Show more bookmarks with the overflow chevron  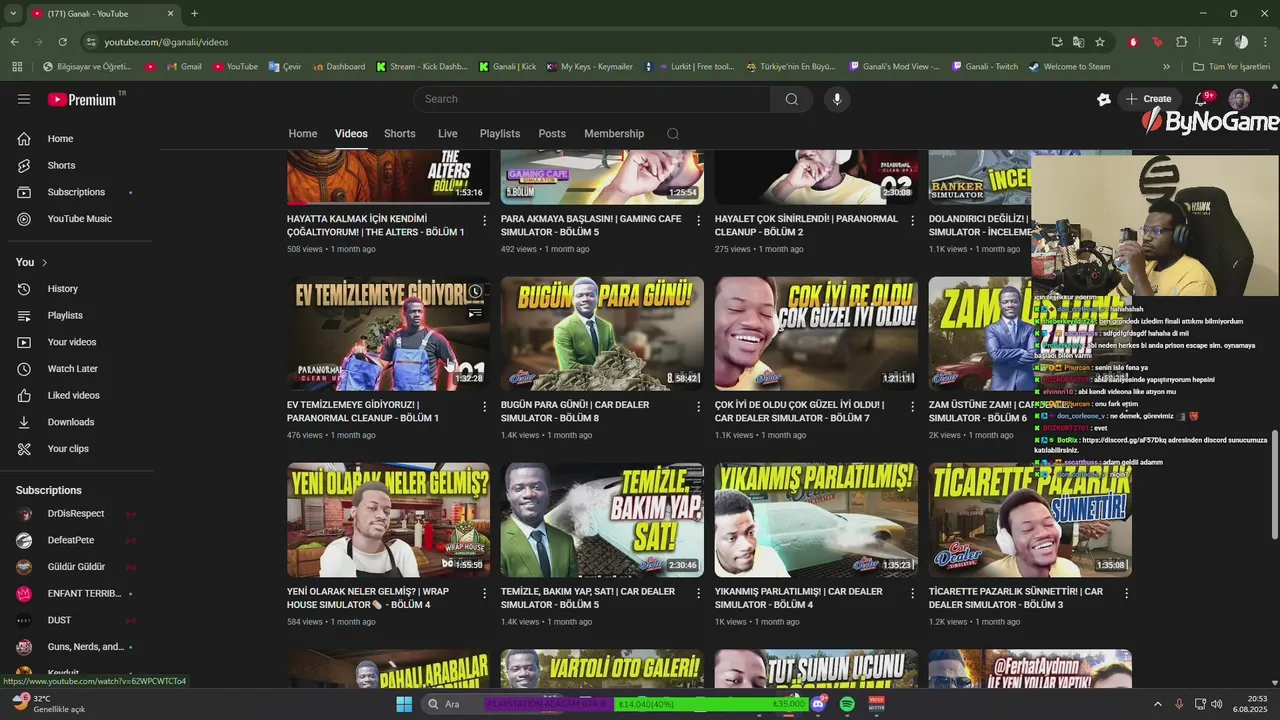[x=1166, y=67]
